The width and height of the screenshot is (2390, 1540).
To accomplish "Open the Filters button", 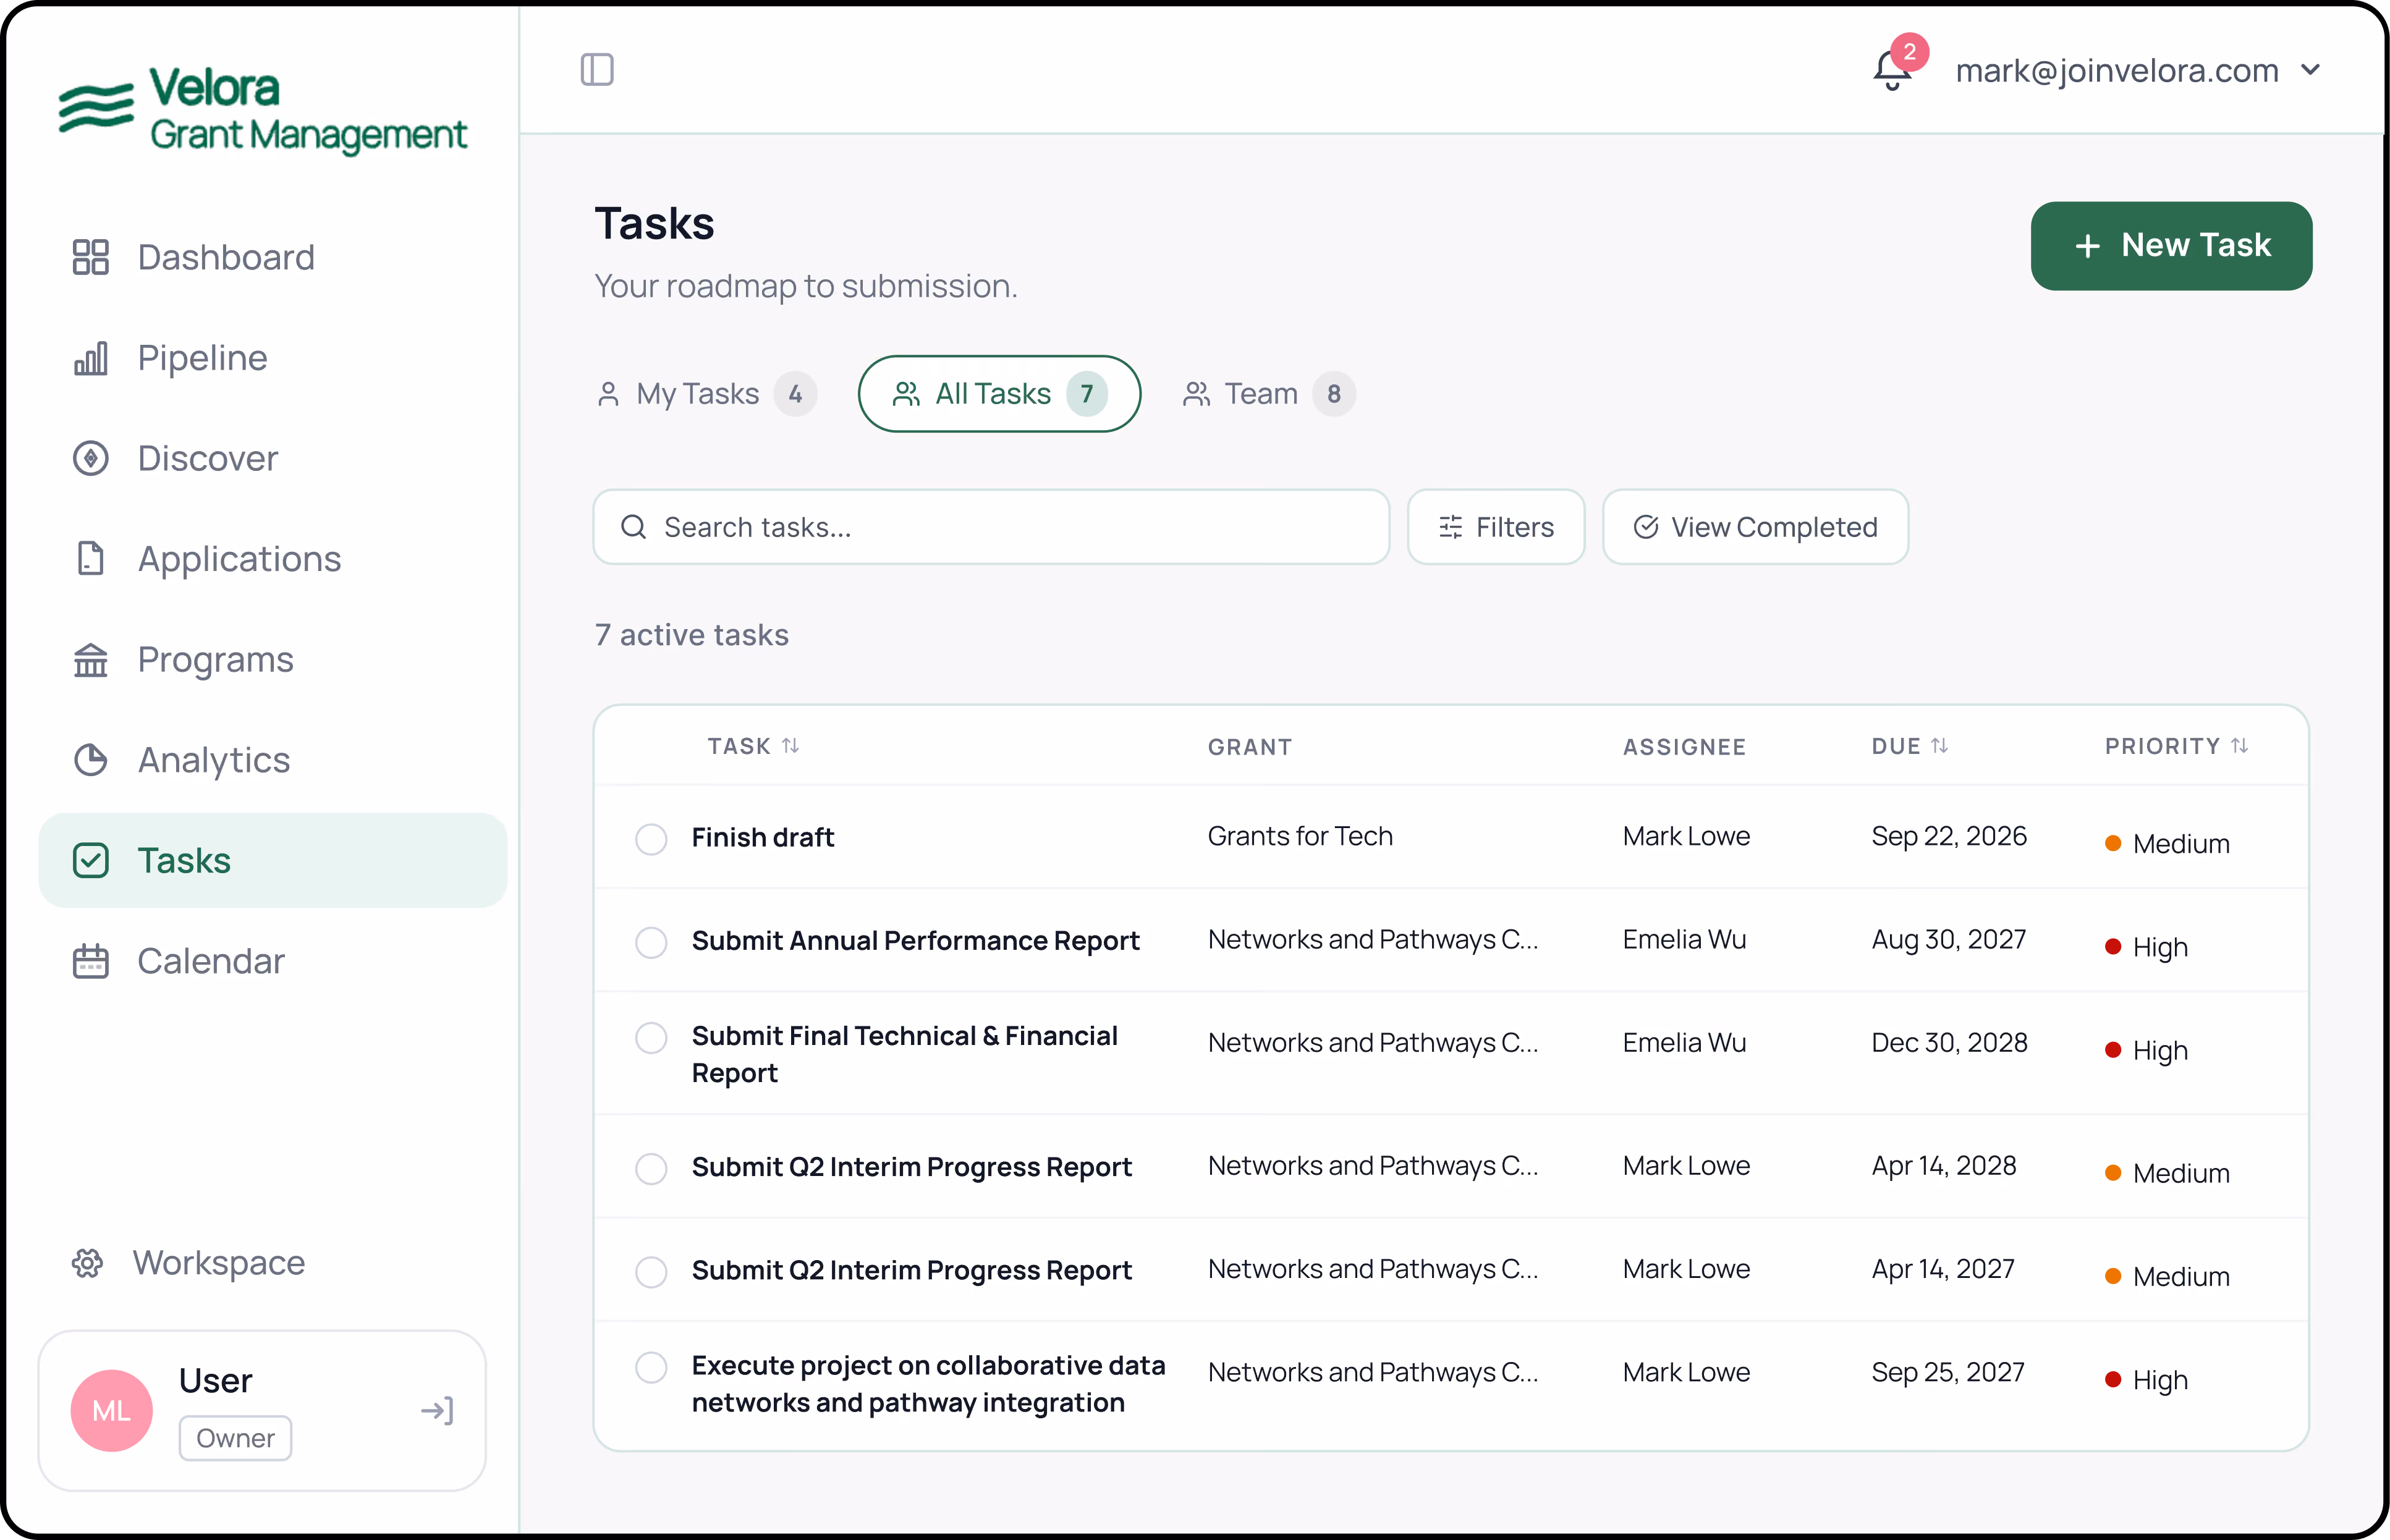I will [1496, 527].
